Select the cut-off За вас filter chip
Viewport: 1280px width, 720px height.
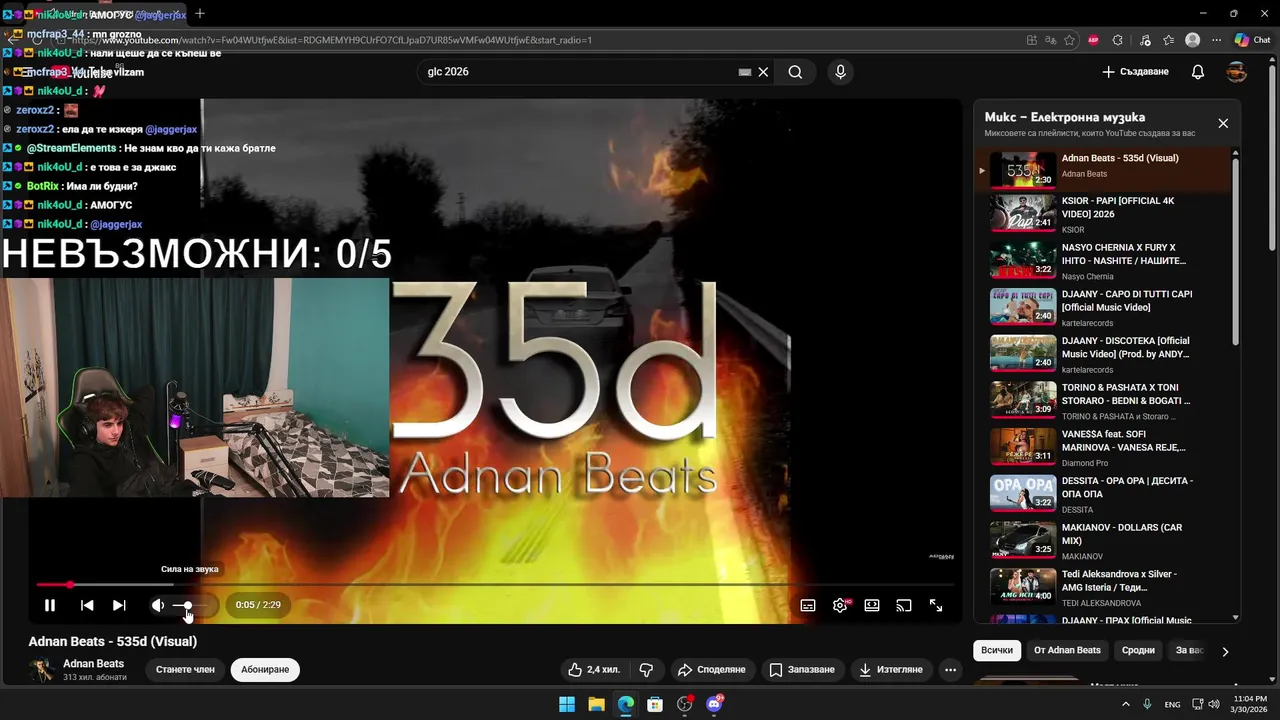point(1188,650)
